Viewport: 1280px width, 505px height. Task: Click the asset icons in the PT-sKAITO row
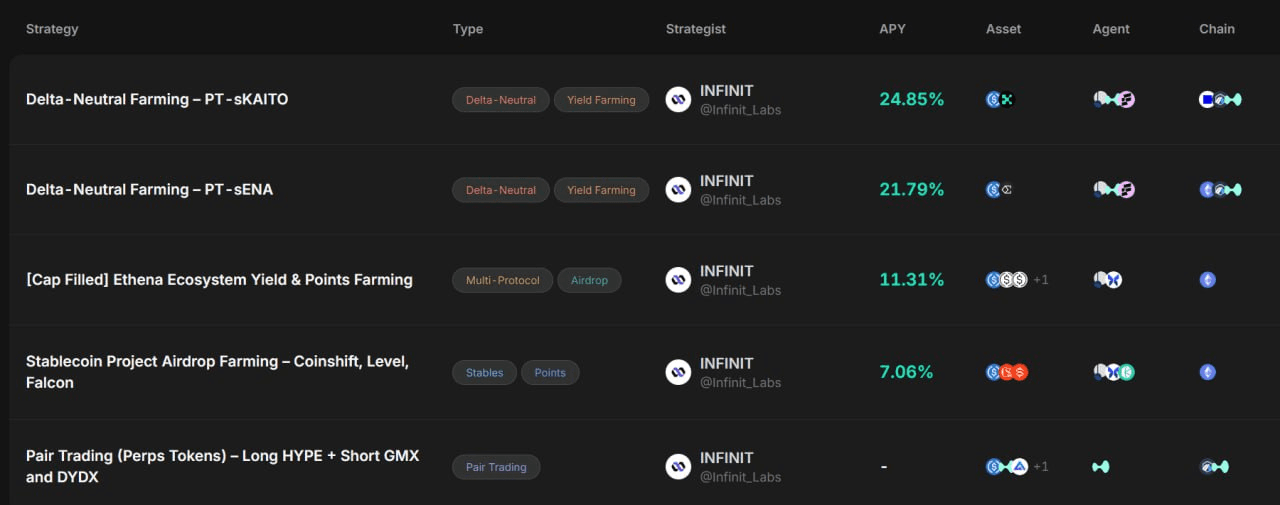coord(1000,99)
